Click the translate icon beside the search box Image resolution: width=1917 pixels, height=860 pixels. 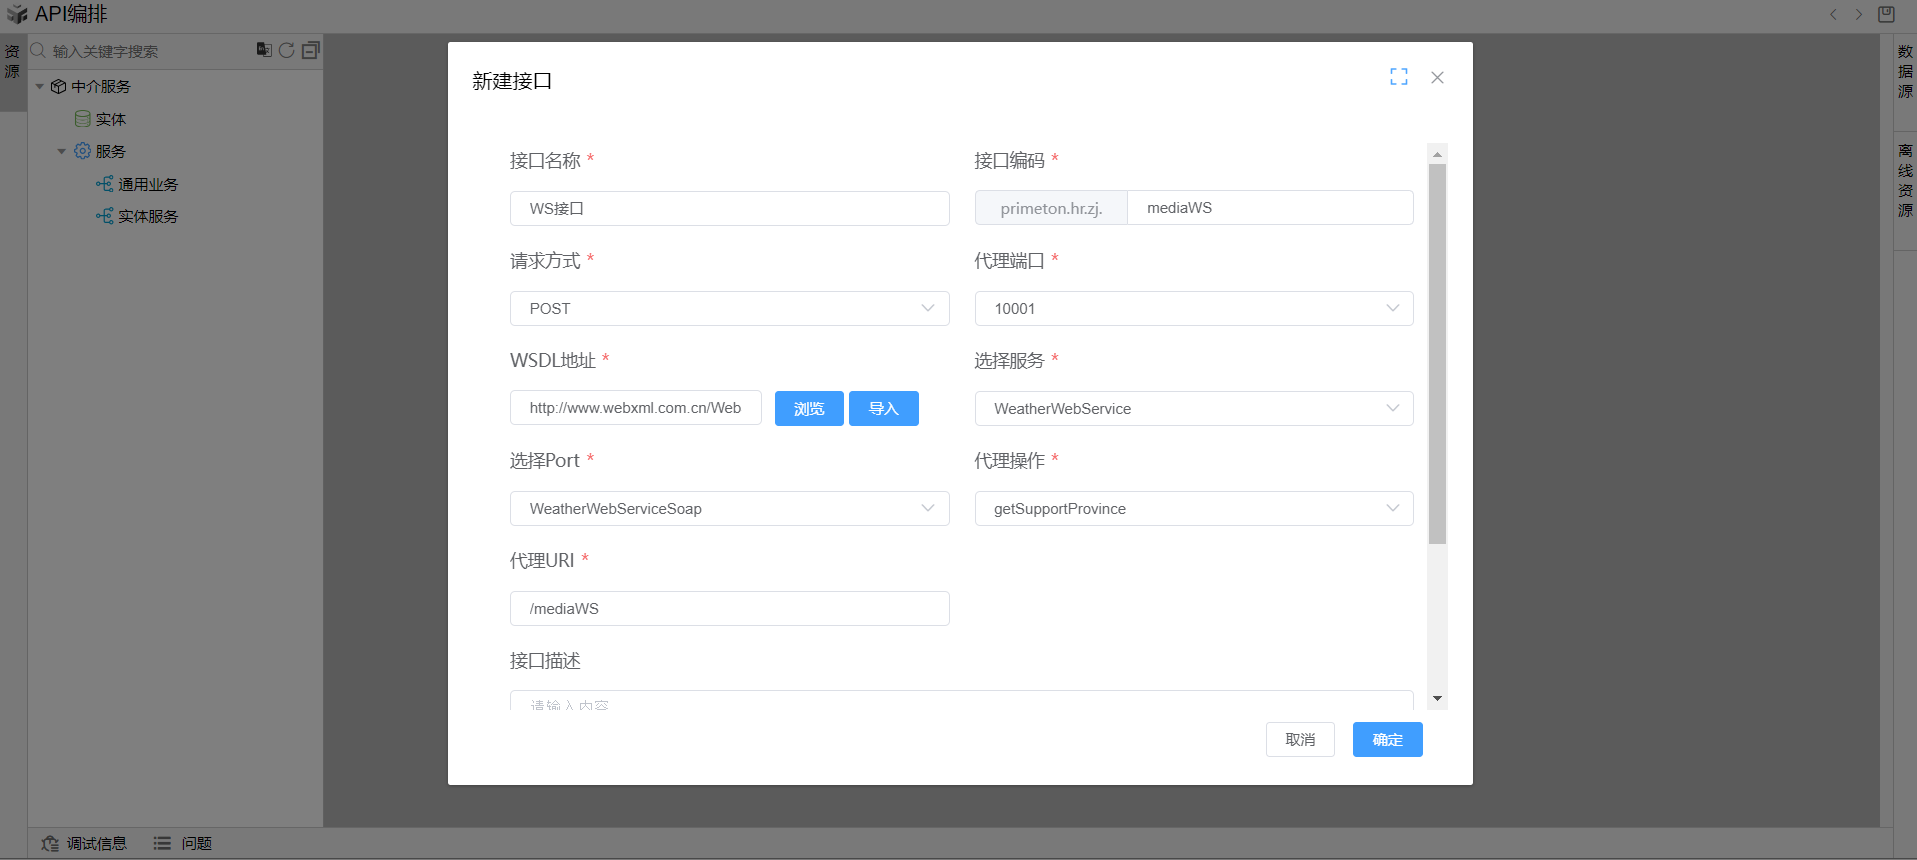263,50
